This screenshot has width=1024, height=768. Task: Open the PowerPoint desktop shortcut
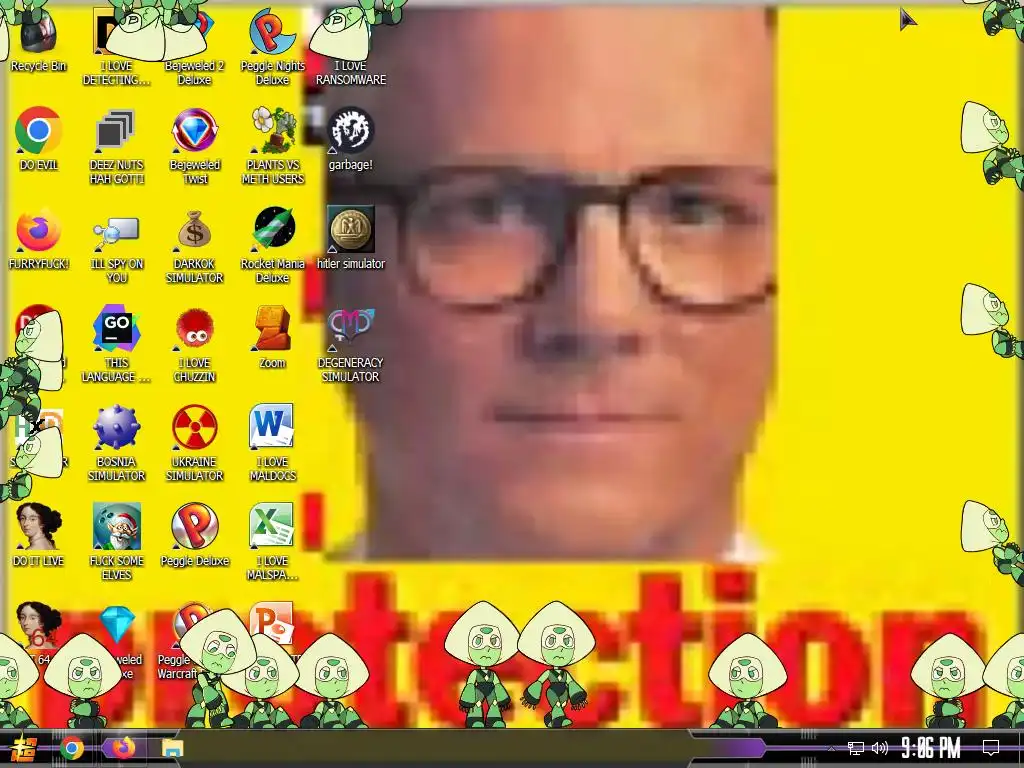272,622
